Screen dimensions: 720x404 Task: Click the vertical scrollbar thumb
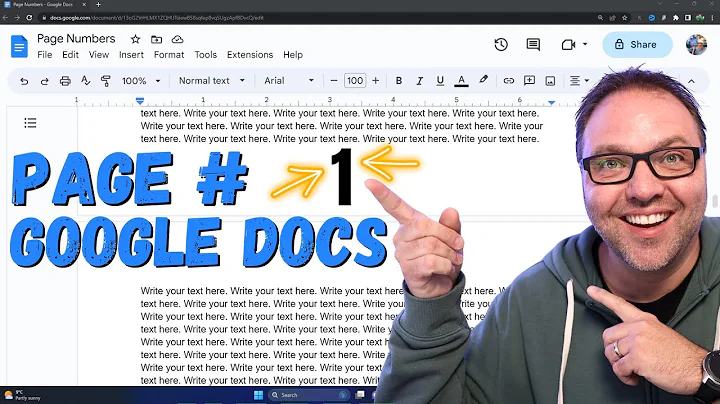click(x=715, y=202)
